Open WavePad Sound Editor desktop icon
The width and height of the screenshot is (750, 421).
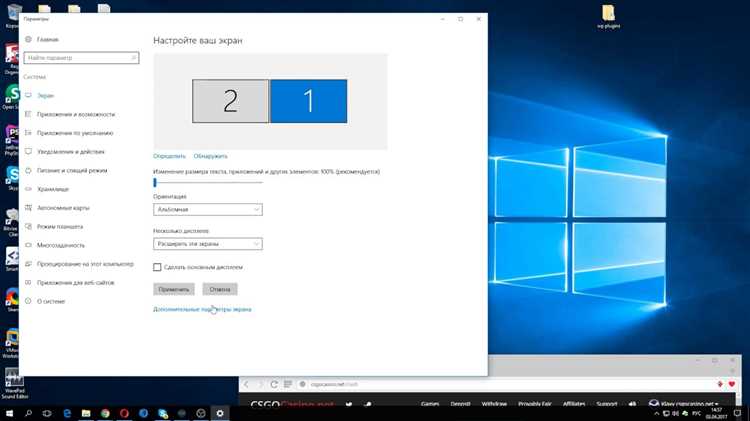pyautogui.click(x=14, y=384)
